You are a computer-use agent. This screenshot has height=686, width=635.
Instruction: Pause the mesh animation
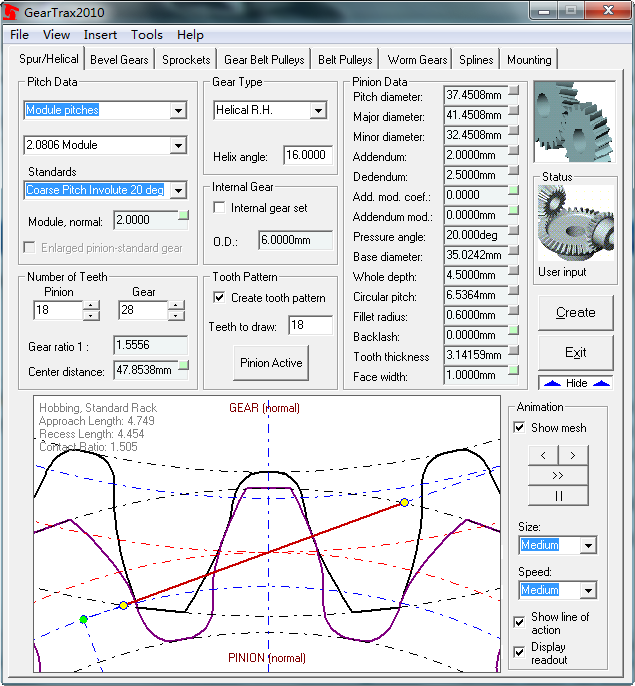pyautogui.click(x=558, y=496)
